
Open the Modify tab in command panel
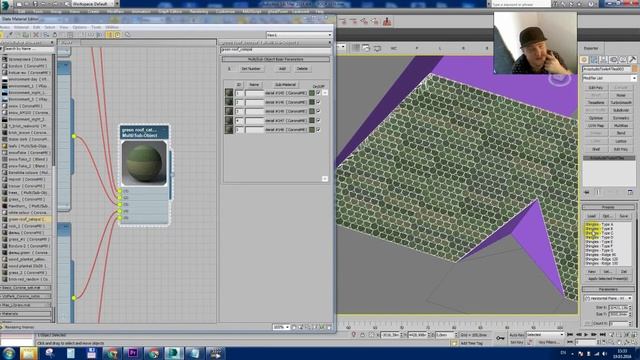(594, 60)
